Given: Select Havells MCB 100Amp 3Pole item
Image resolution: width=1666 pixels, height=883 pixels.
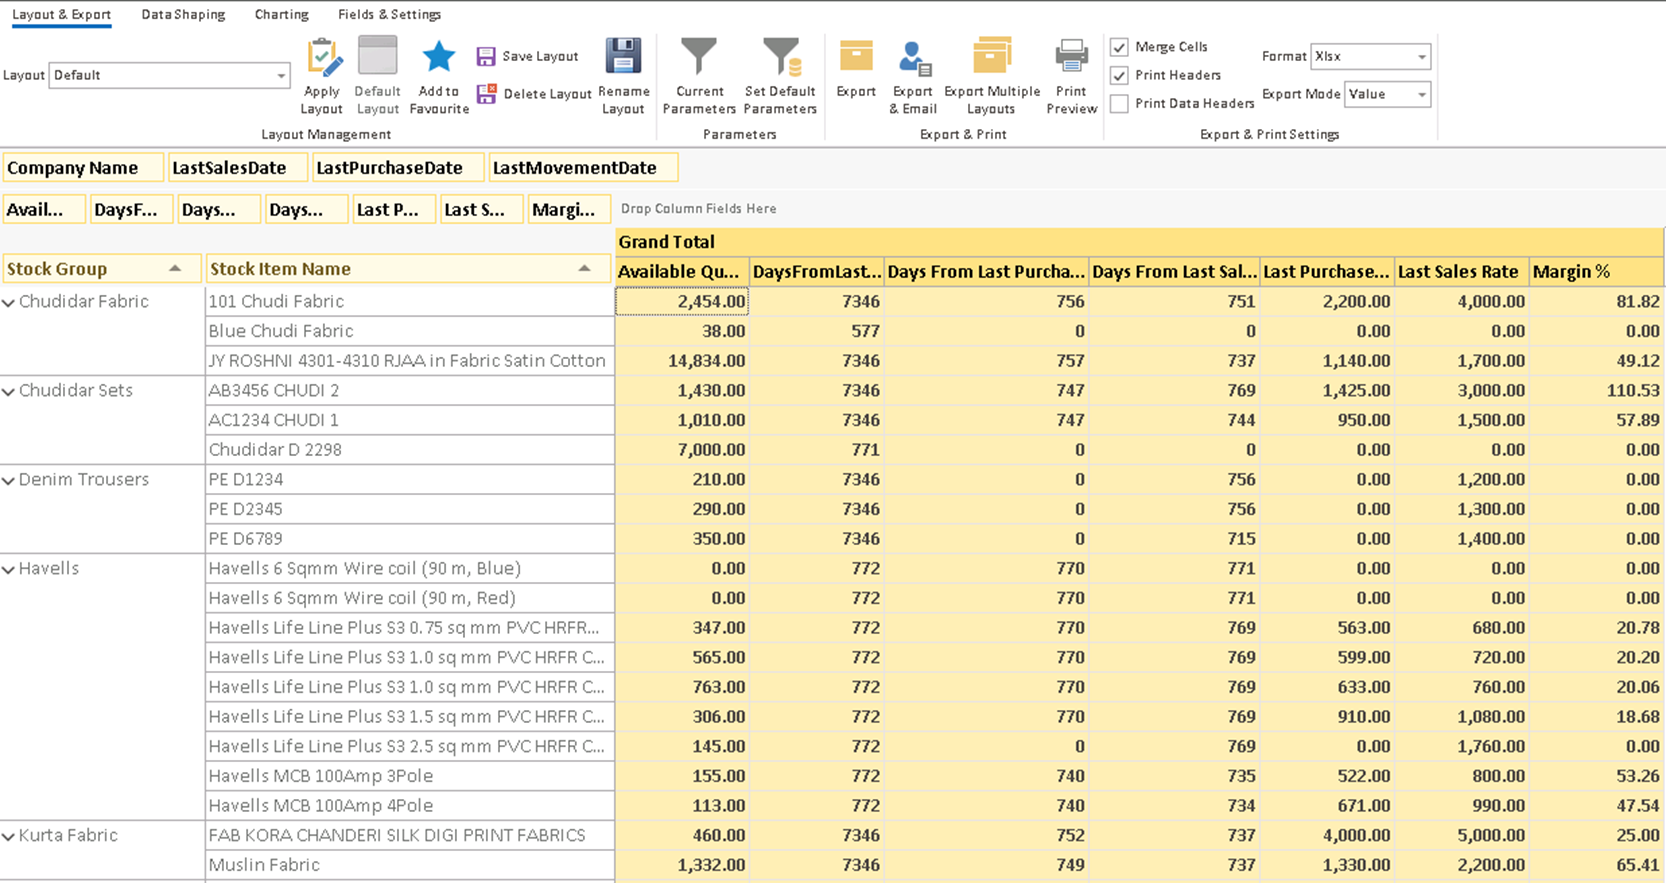Looking at the screenshot, I should click(410, 776).
